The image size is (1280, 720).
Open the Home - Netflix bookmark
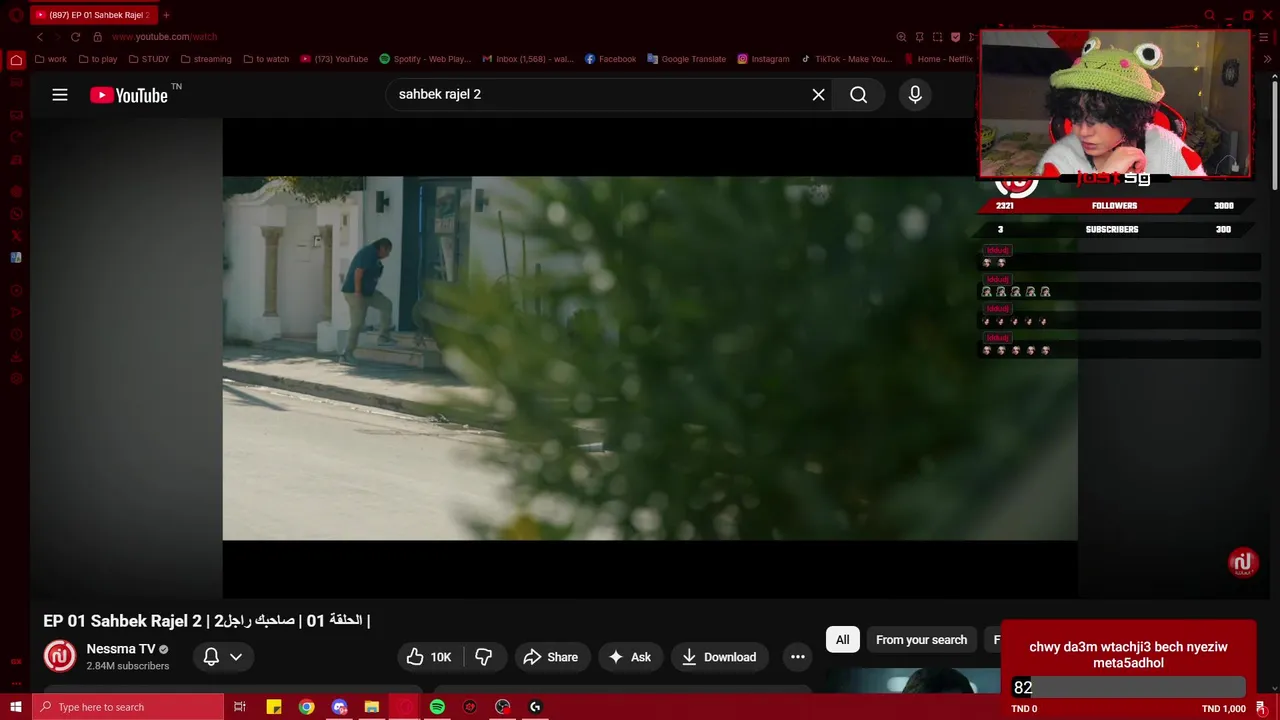937,59
